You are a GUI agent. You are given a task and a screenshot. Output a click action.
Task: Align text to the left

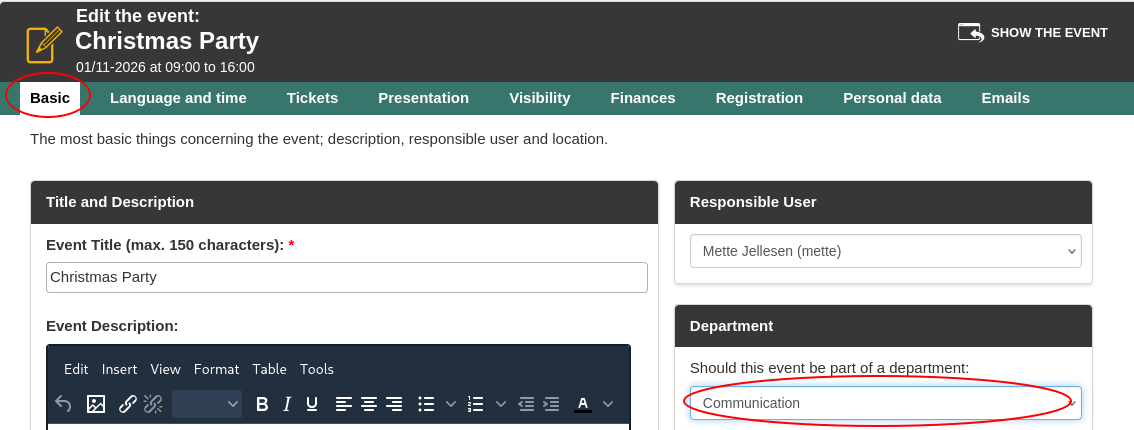tap(344, 404)
